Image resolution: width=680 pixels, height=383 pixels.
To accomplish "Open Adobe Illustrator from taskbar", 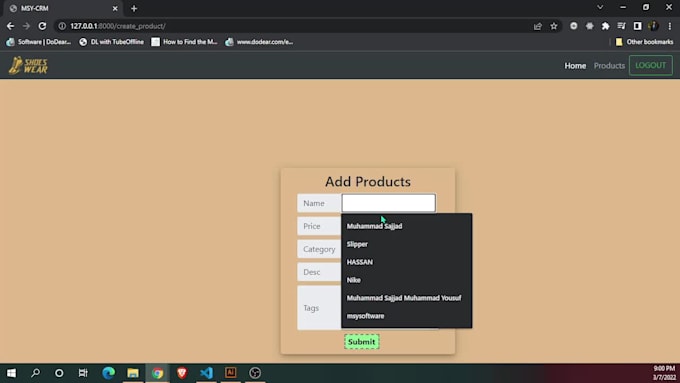I will pos(231,373).
